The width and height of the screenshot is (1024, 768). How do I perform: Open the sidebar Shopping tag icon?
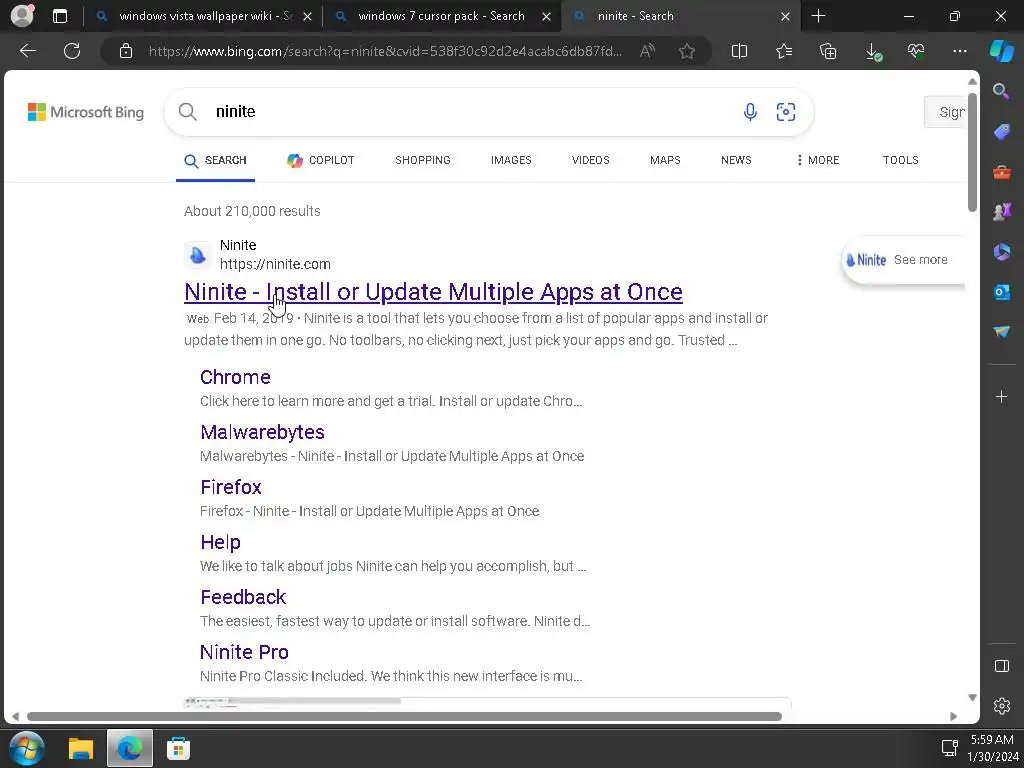click(x=1001, y=132)
